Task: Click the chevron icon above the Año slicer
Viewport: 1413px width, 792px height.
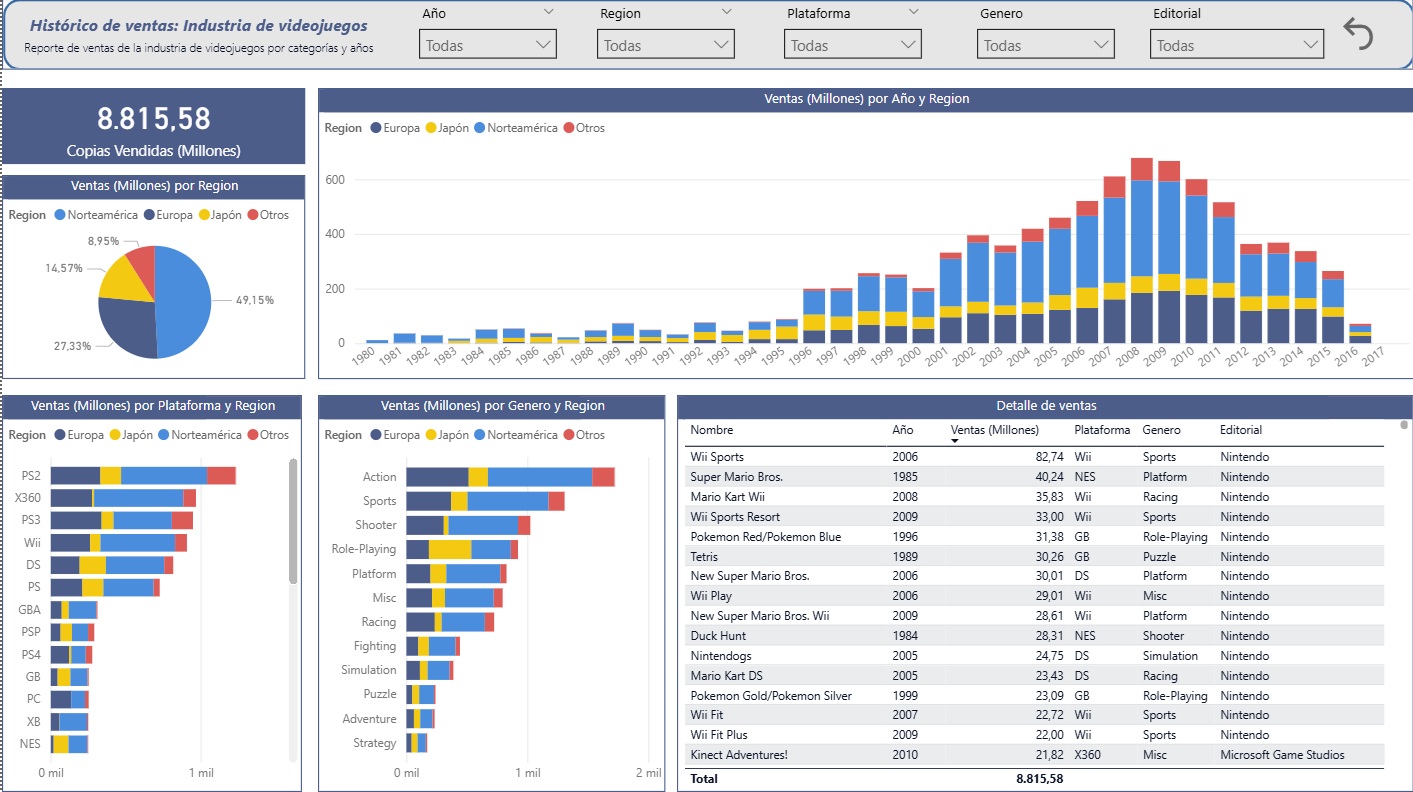Action: coord(547,12)
